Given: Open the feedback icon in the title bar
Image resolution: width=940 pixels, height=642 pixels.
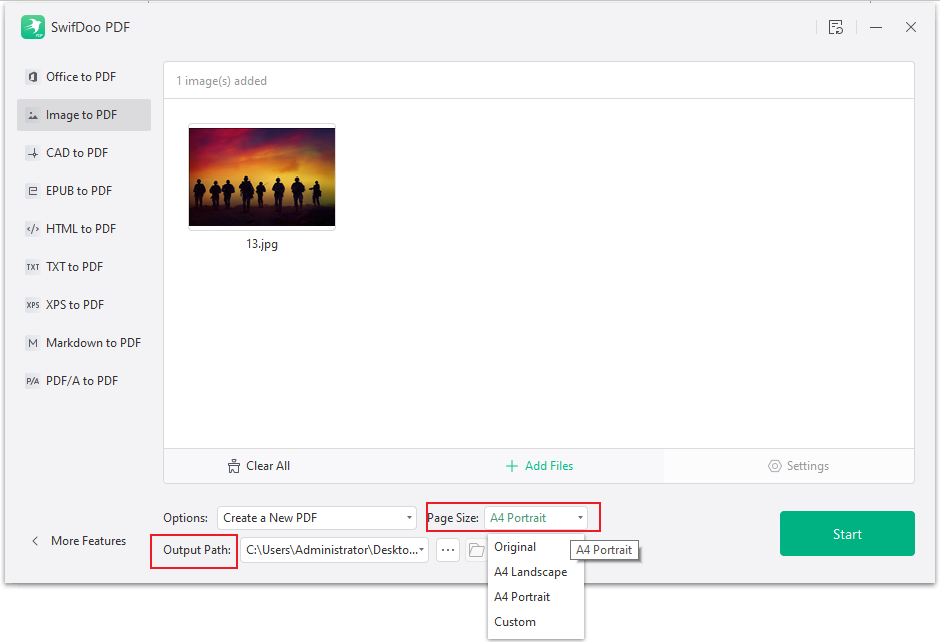Looking at the screenshot, I should (836, 27).
